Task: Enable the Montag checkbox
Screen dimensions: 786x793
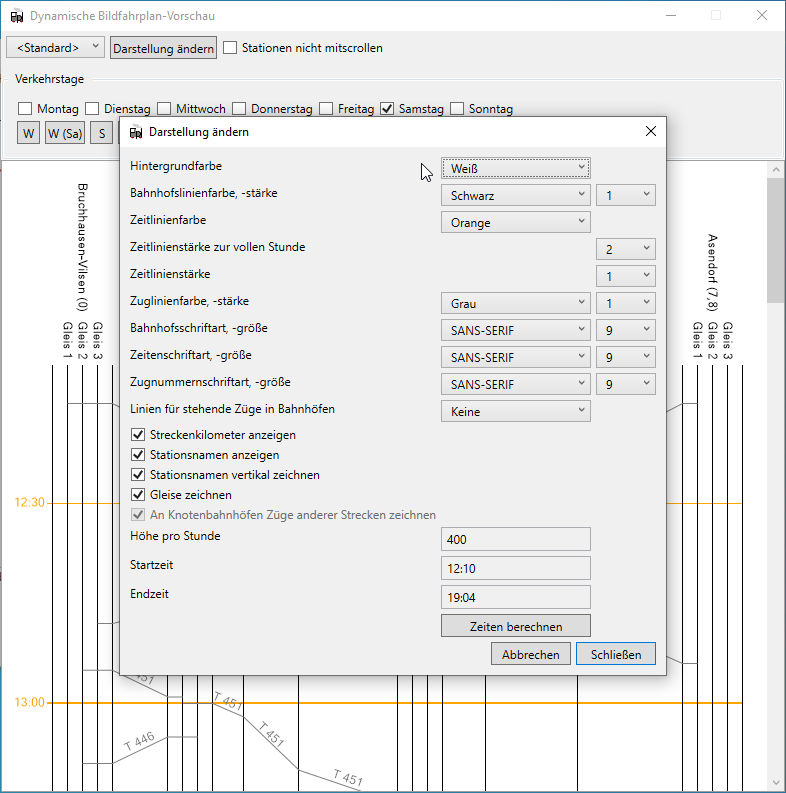Action: (x=25, y=109)
